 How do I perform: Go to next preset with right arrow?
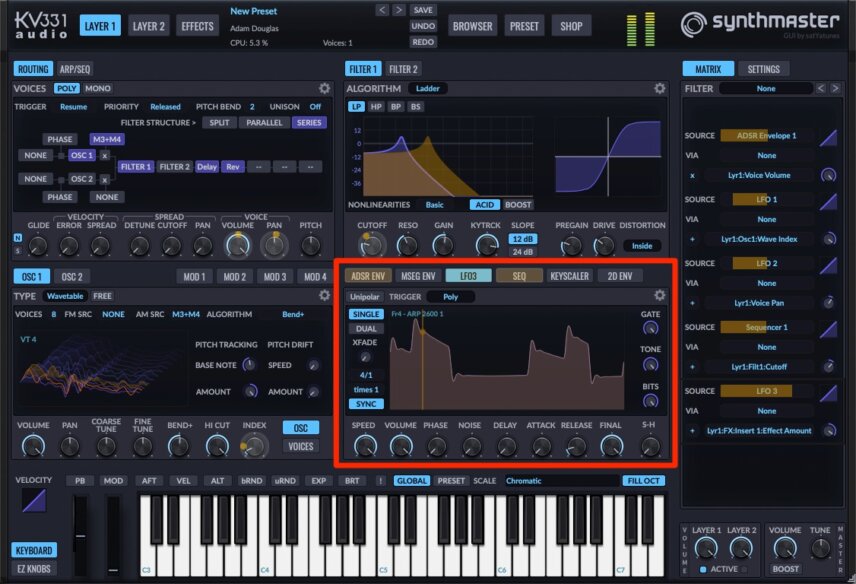point(399,10)
